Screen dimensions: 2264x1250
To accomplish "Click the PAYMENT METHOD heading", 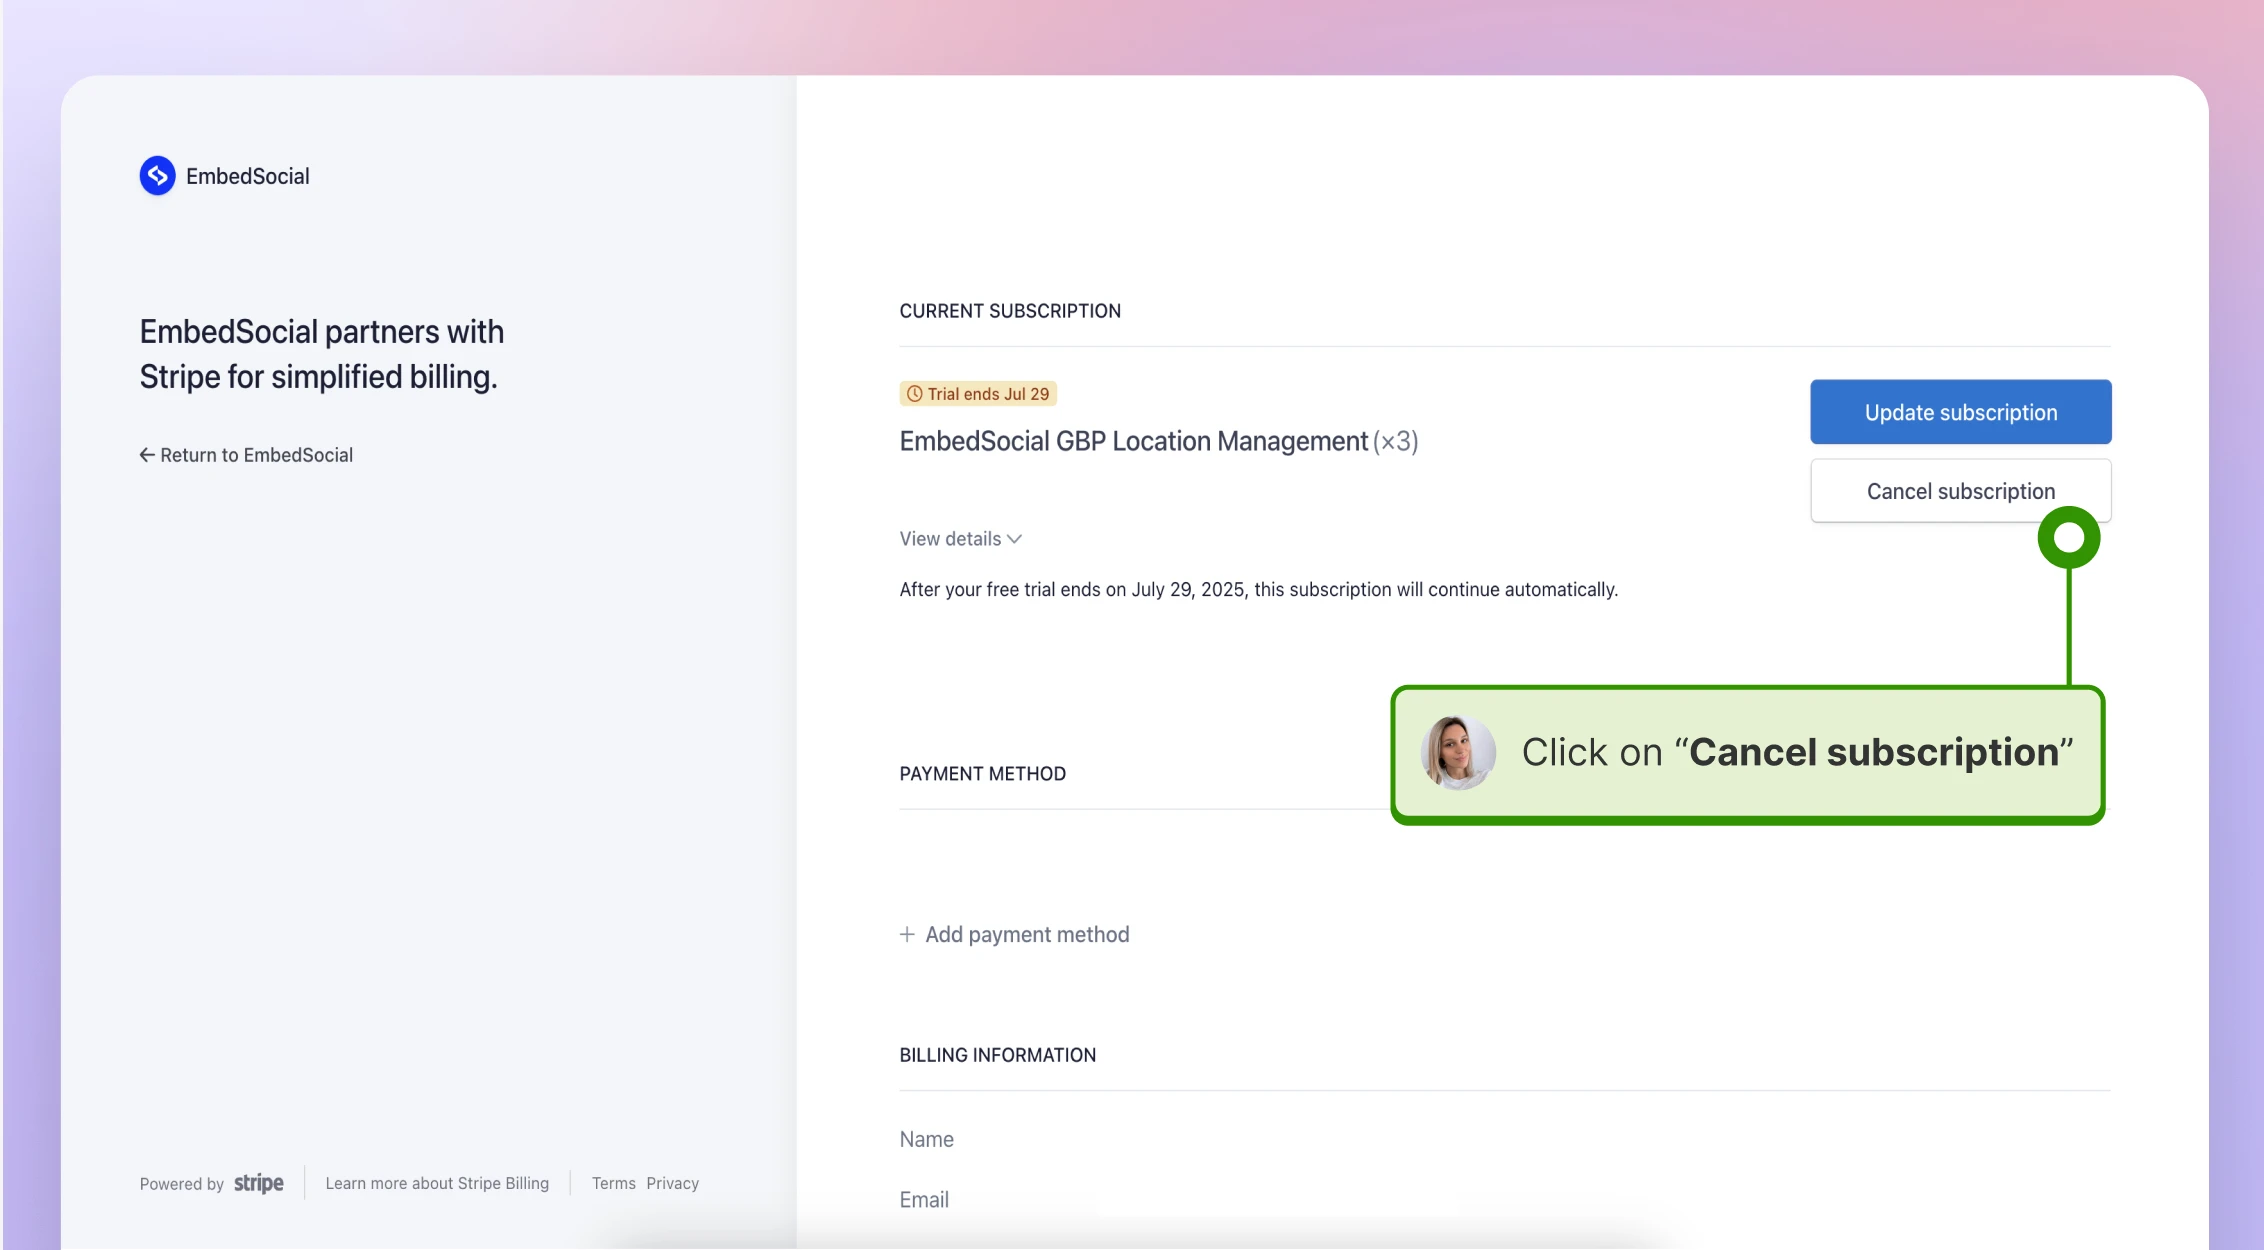I will point(982,774).
